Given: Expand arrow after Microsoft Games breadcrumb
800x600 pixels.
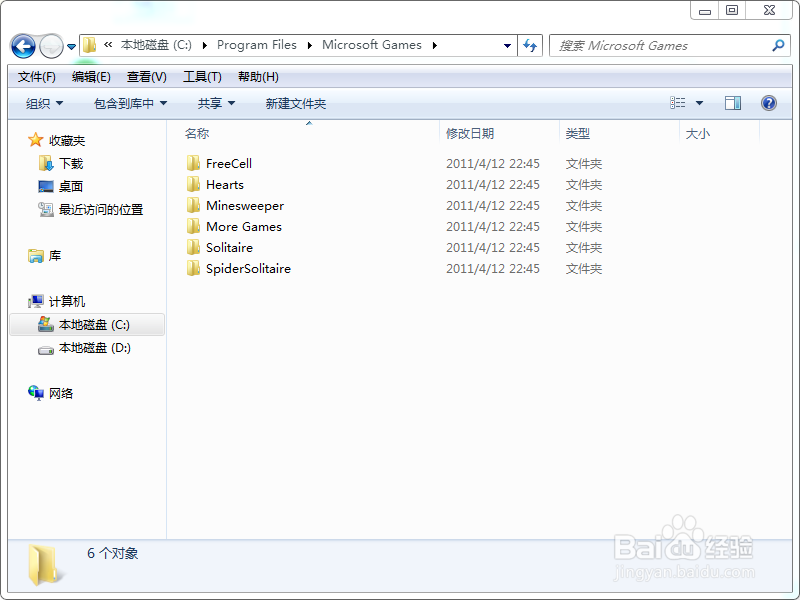Looking at the screenshot, I should (435, 45).
